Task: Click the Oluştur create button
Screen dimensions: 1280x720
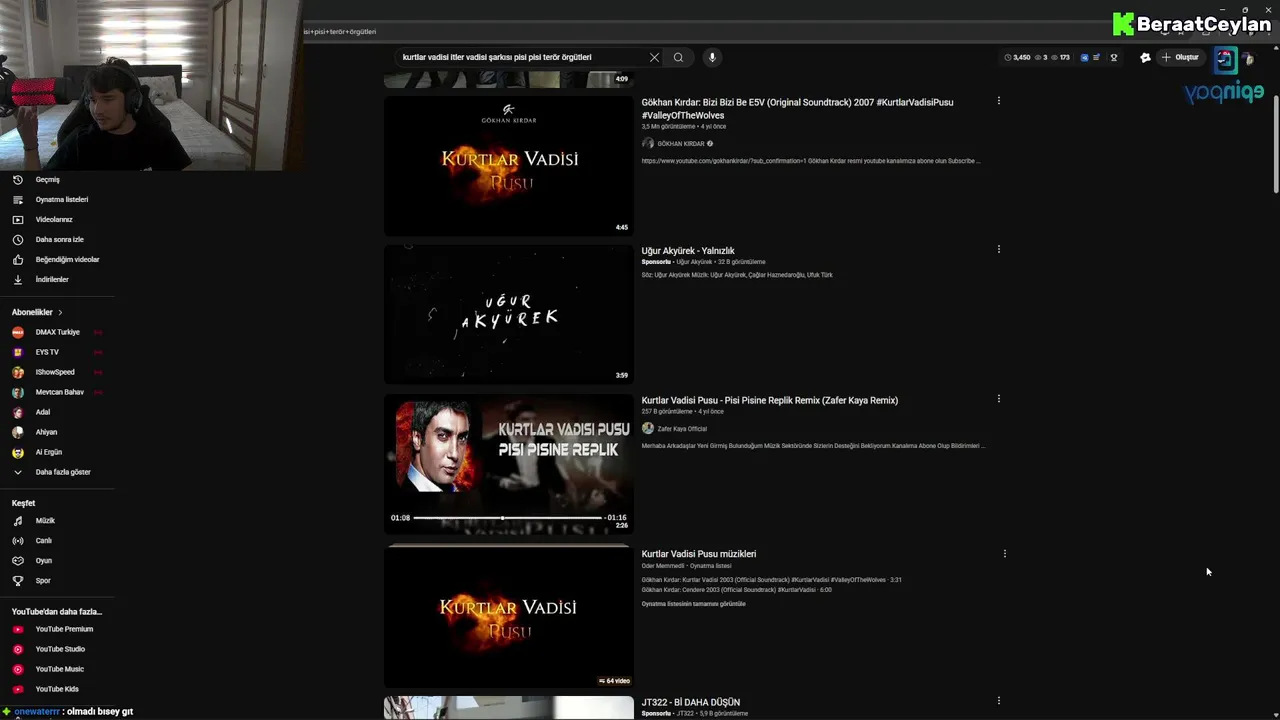Action: point(1180,57)
